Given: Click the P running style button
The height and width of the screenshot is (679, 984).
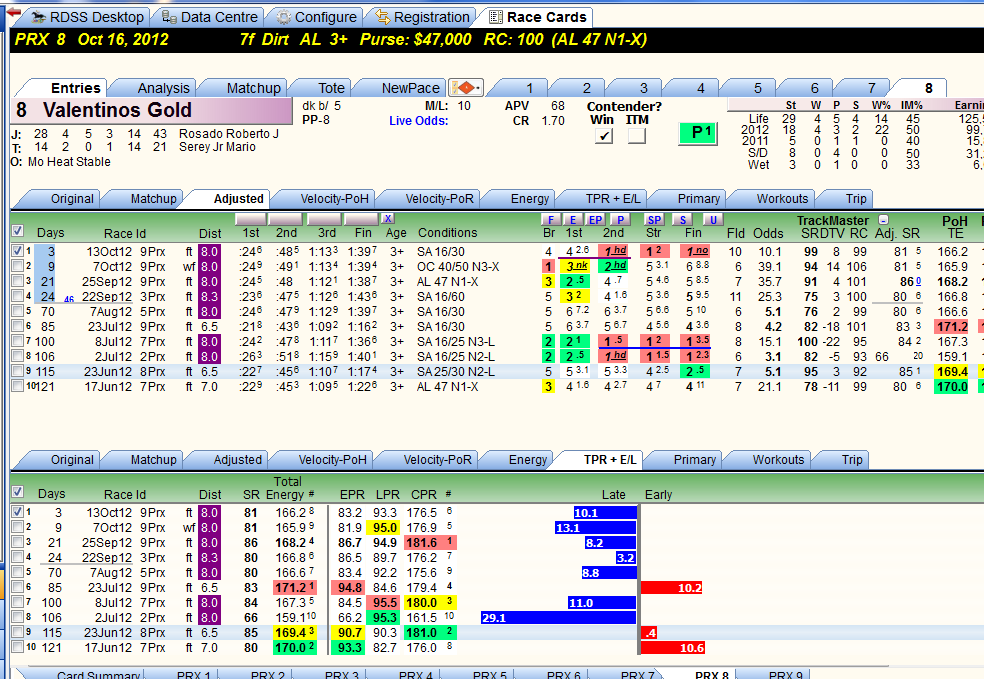Looking at the screenshot, I should 620,220.
